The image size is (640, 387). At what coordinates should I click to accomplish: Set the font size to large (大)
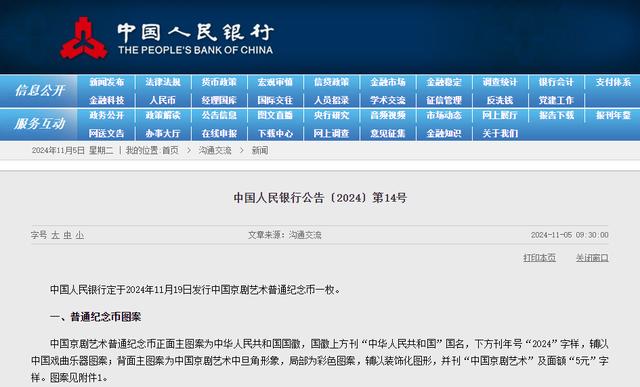56,235
